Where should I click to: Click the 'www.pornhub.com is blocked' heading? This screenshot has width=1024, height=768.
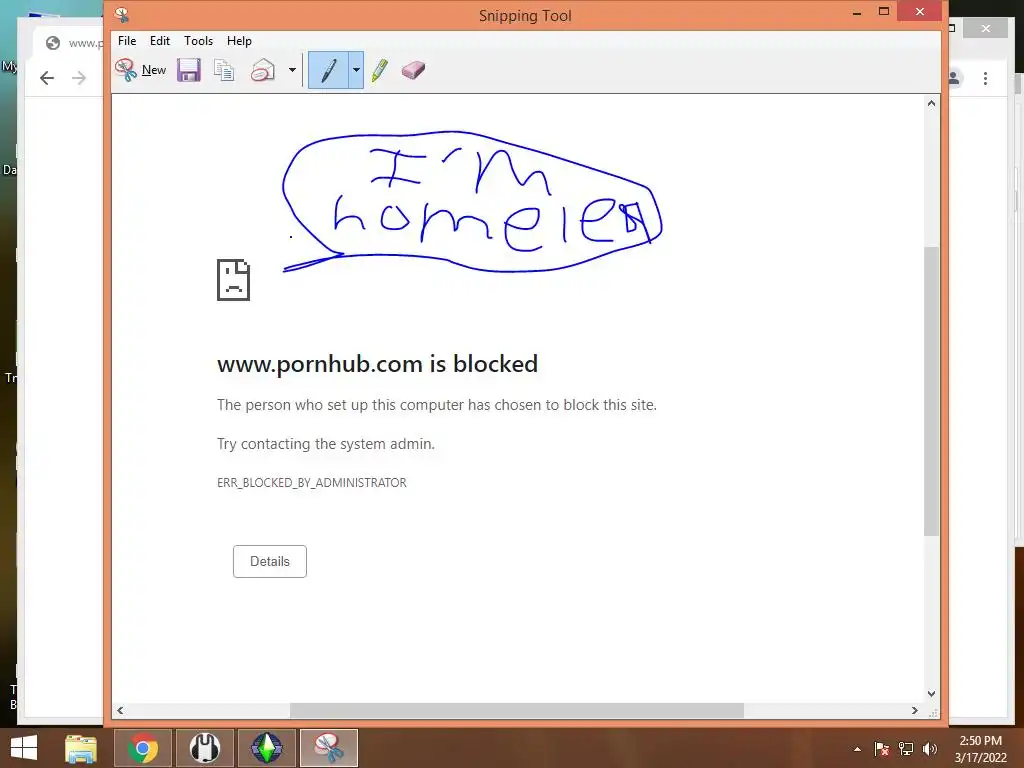(x=377, y=364)
